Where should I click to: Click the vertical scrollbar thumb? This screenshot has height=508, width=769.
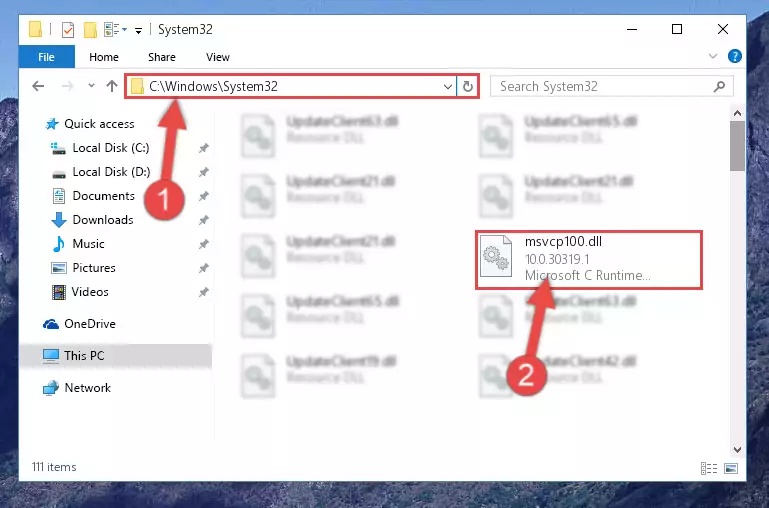pyautogui.click(x=737, y=146)
